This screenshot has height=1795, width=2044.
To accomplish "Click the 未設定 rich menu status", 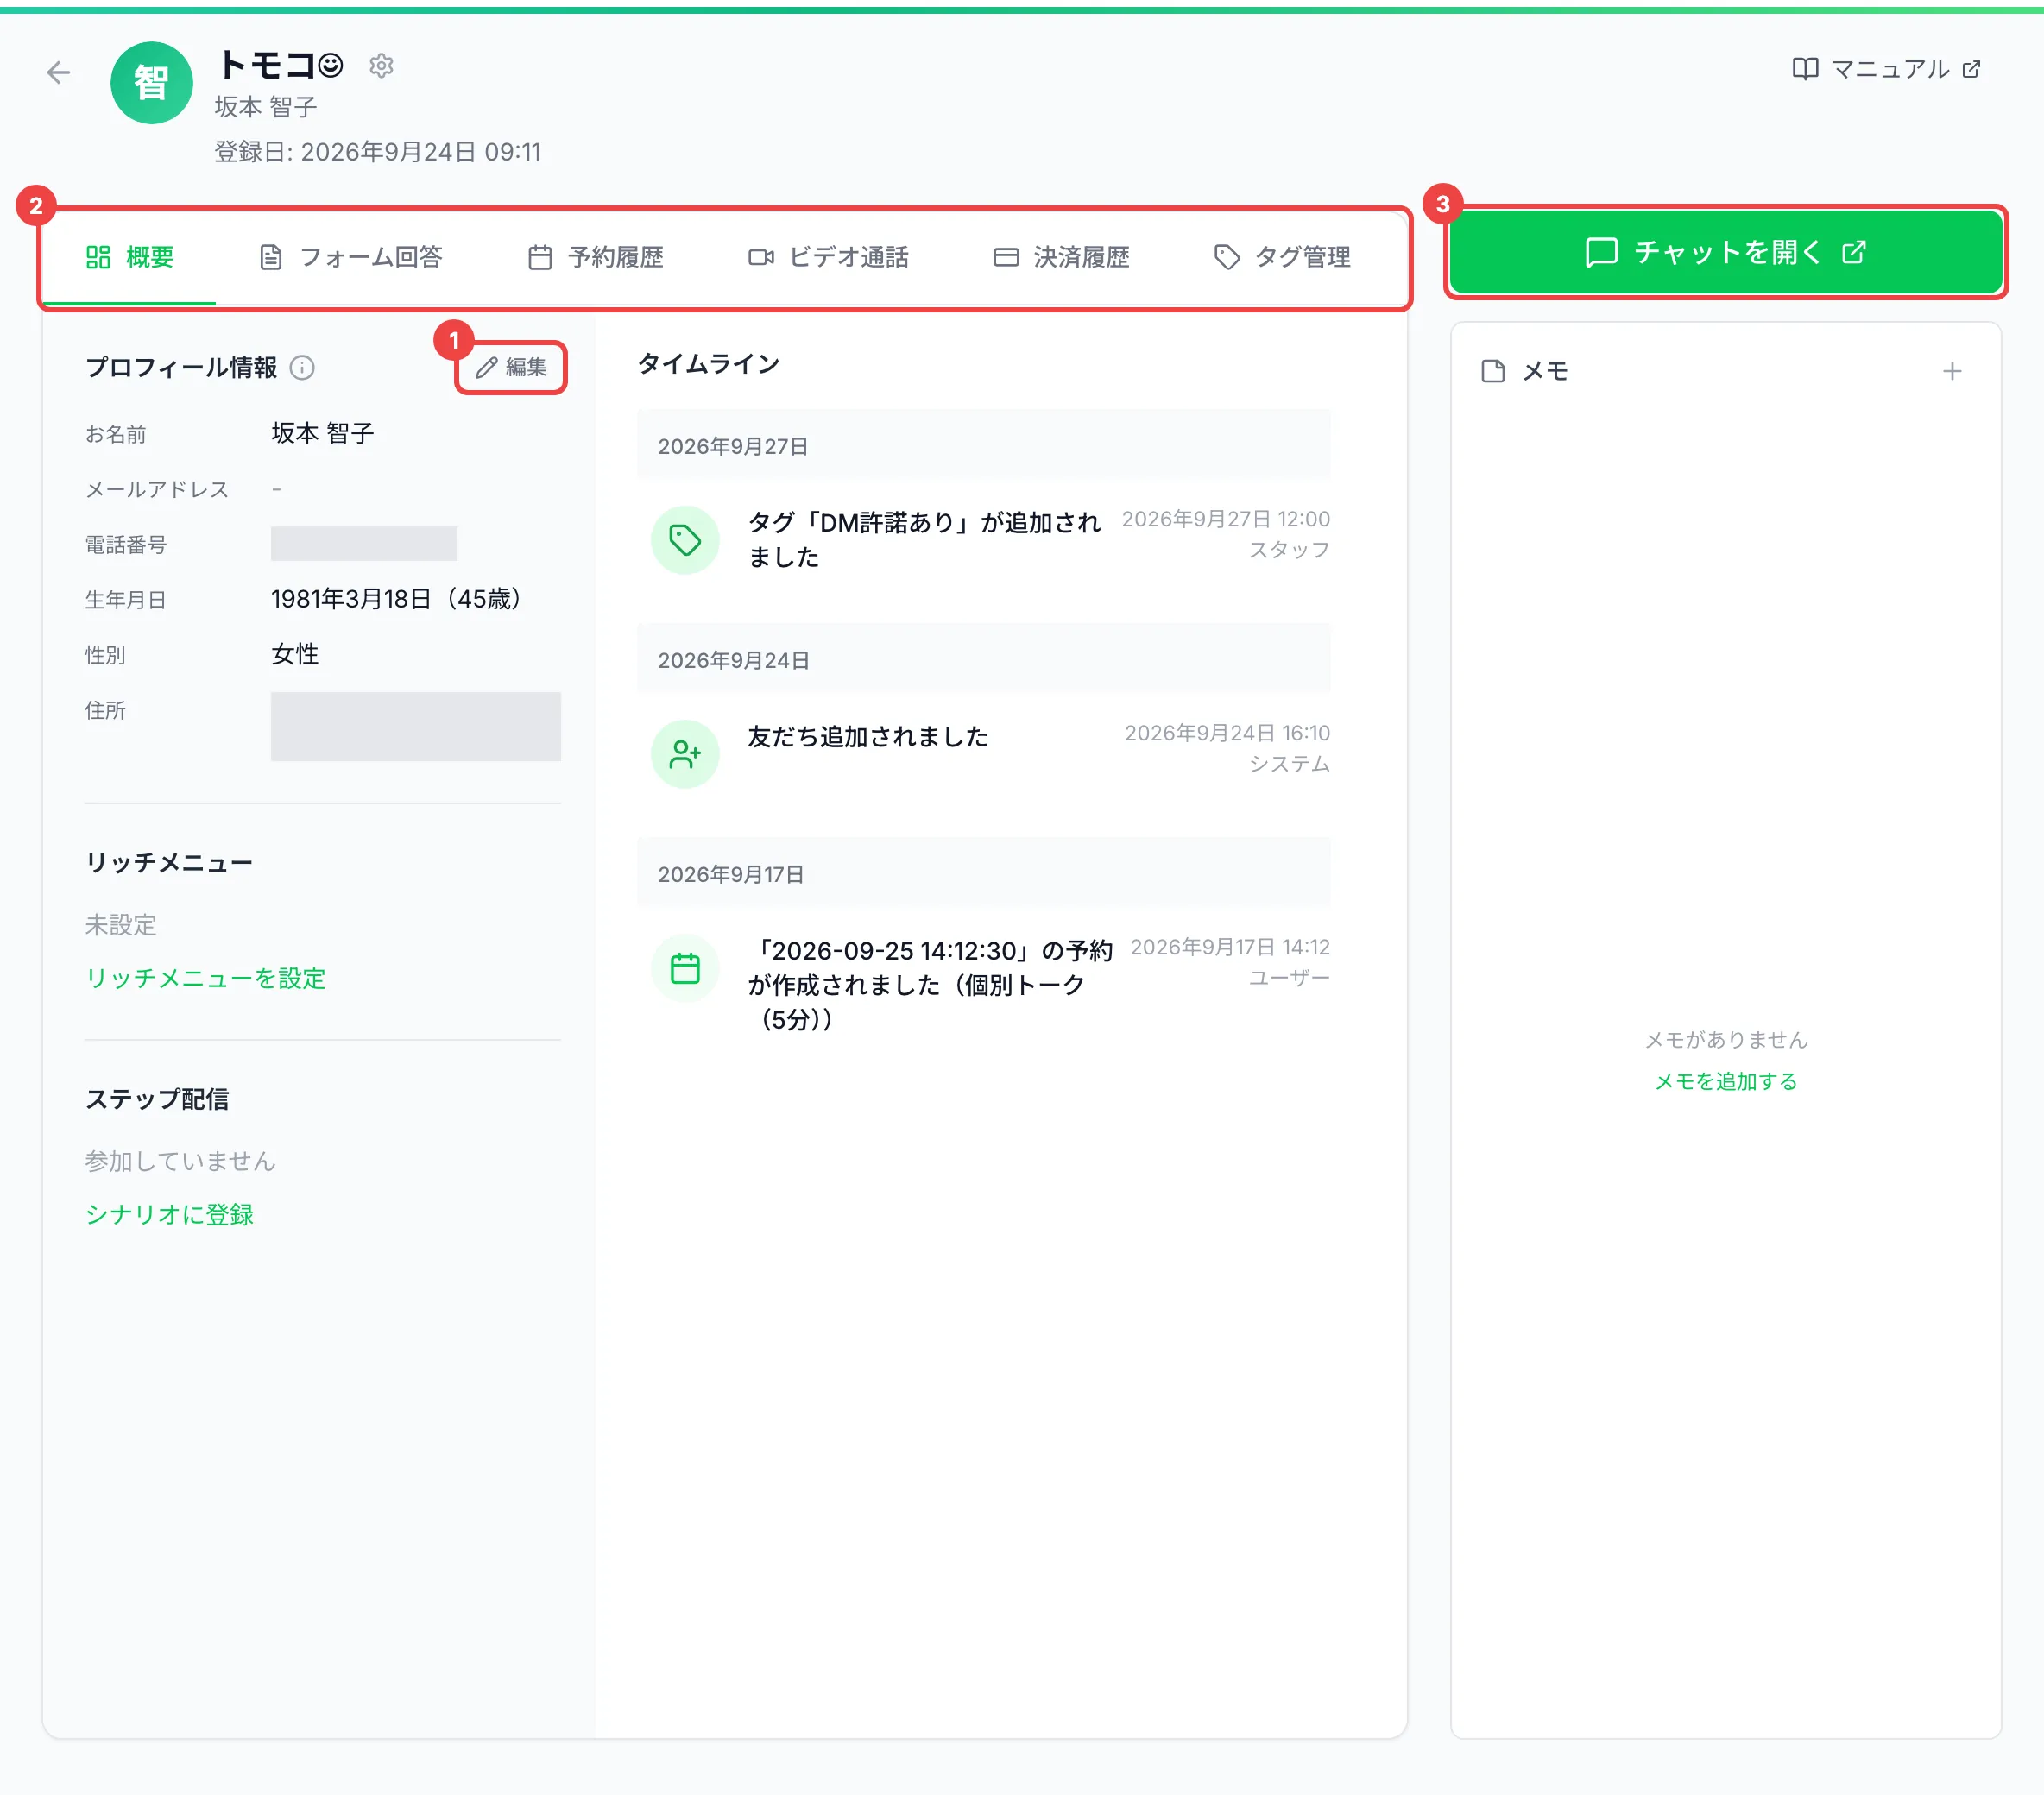I will click(x=121, y=925).
